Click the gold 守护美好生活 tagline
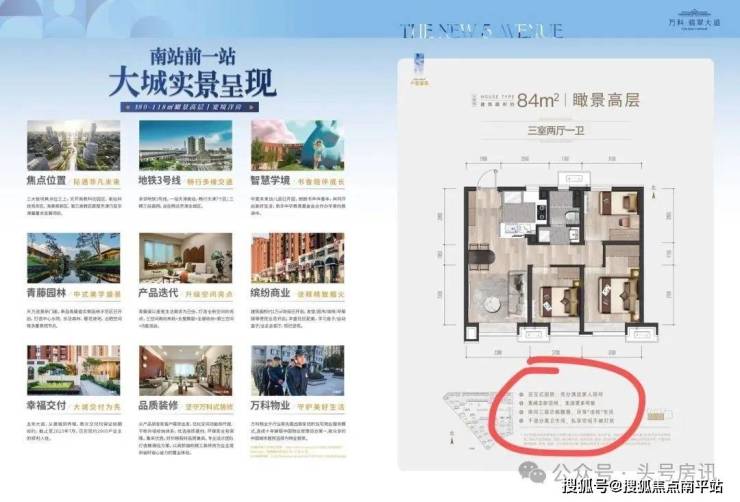This screenshot has height=502, width=740. point(321,407)
